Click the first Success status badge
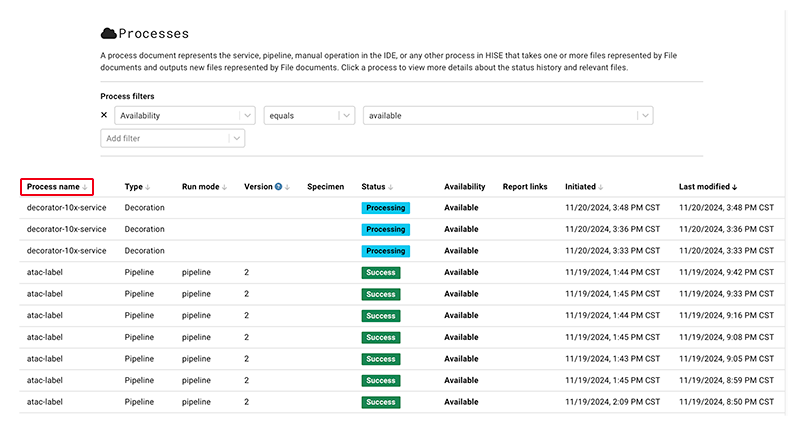800x422 pixels. click(x=380, y=272)
